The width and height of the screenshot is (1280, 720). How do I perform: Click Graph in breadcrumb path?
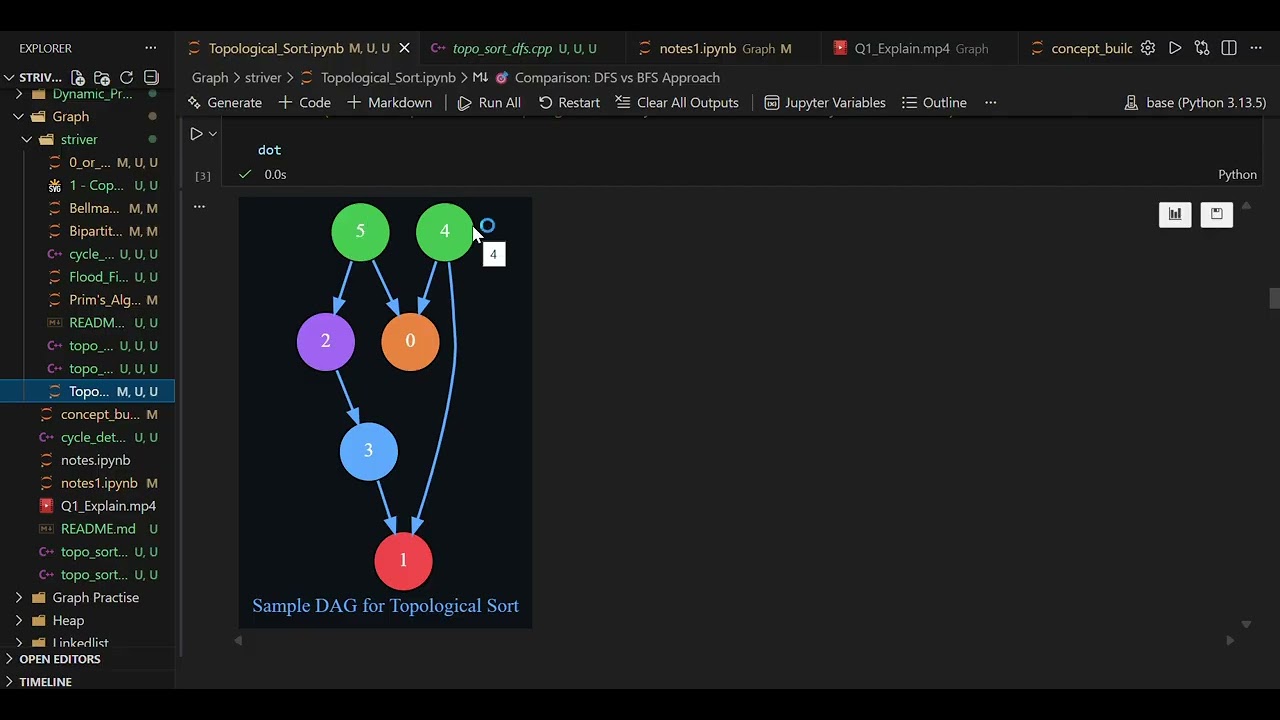pos(210,77)
